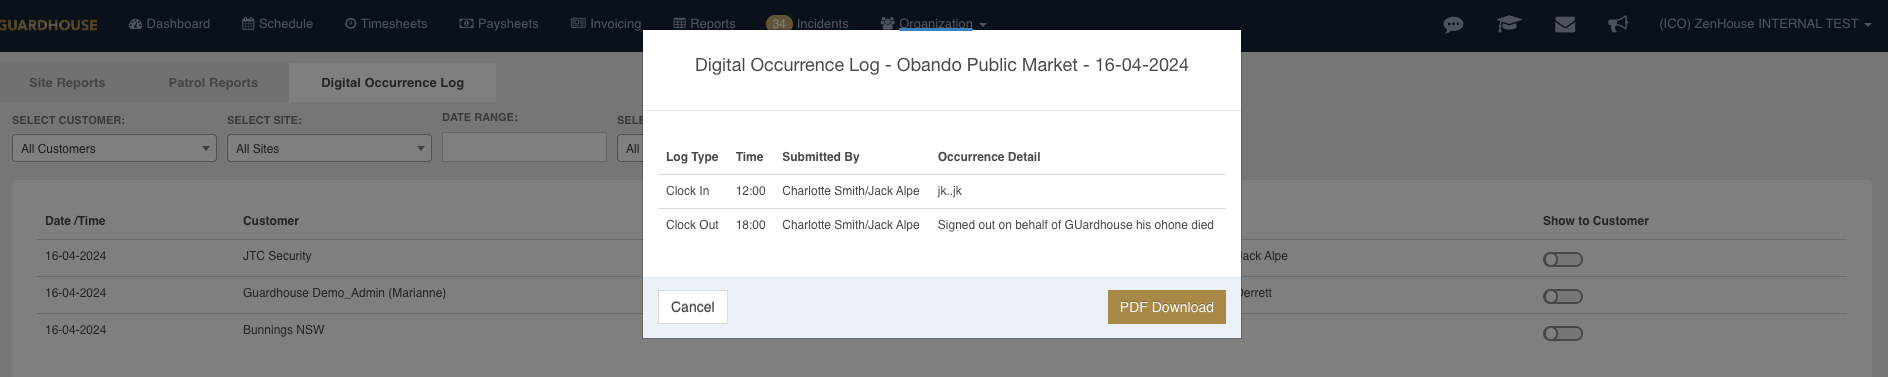Screen dimensions: 1888x377
Task: Open Timesheets in the navigation bar
Action: 386,24
